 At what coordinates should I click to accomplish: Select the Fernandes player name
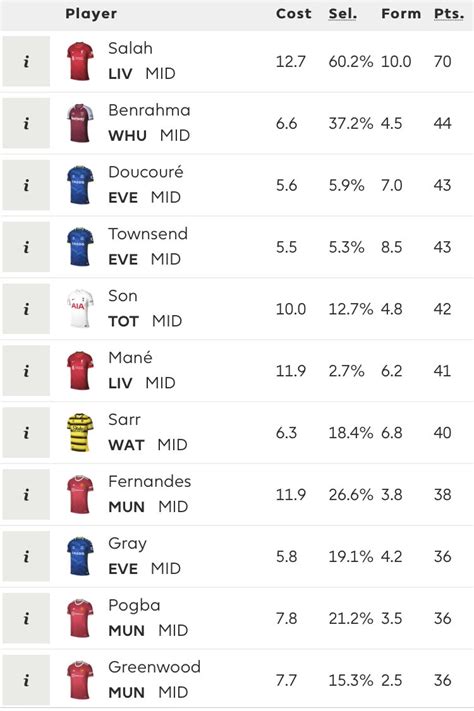point(149,482)
